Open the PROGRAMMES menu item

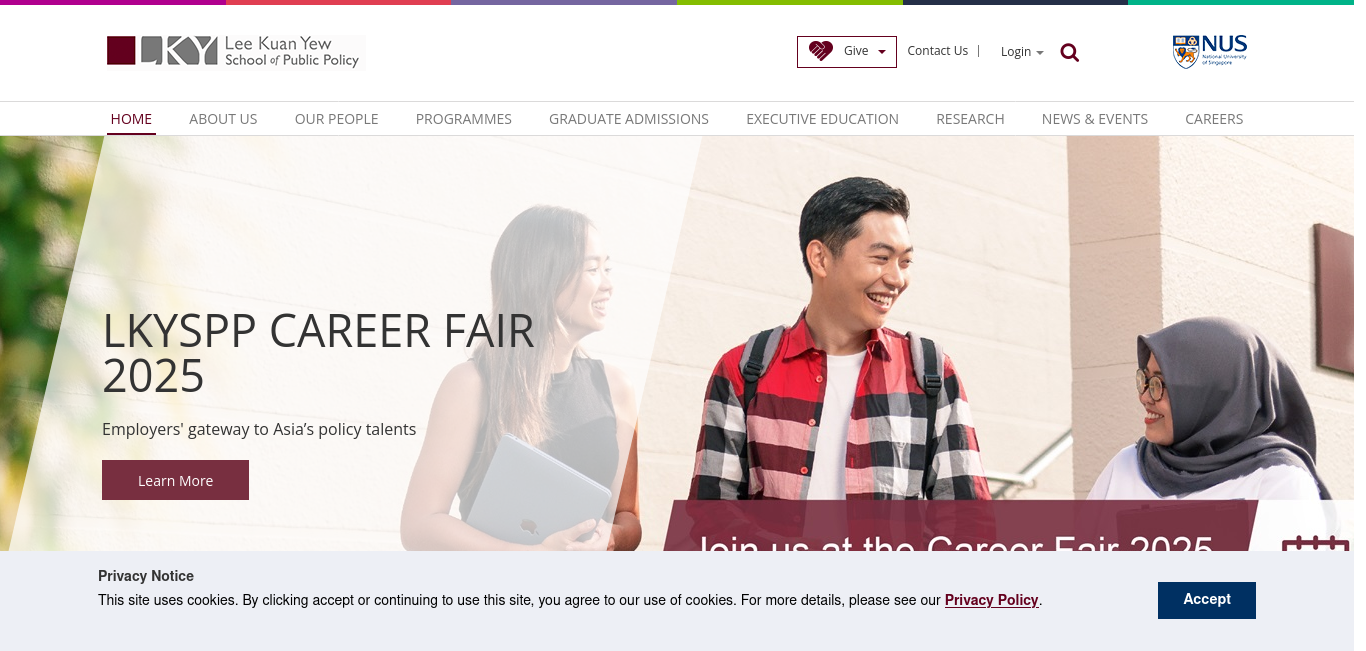point(464,119)
